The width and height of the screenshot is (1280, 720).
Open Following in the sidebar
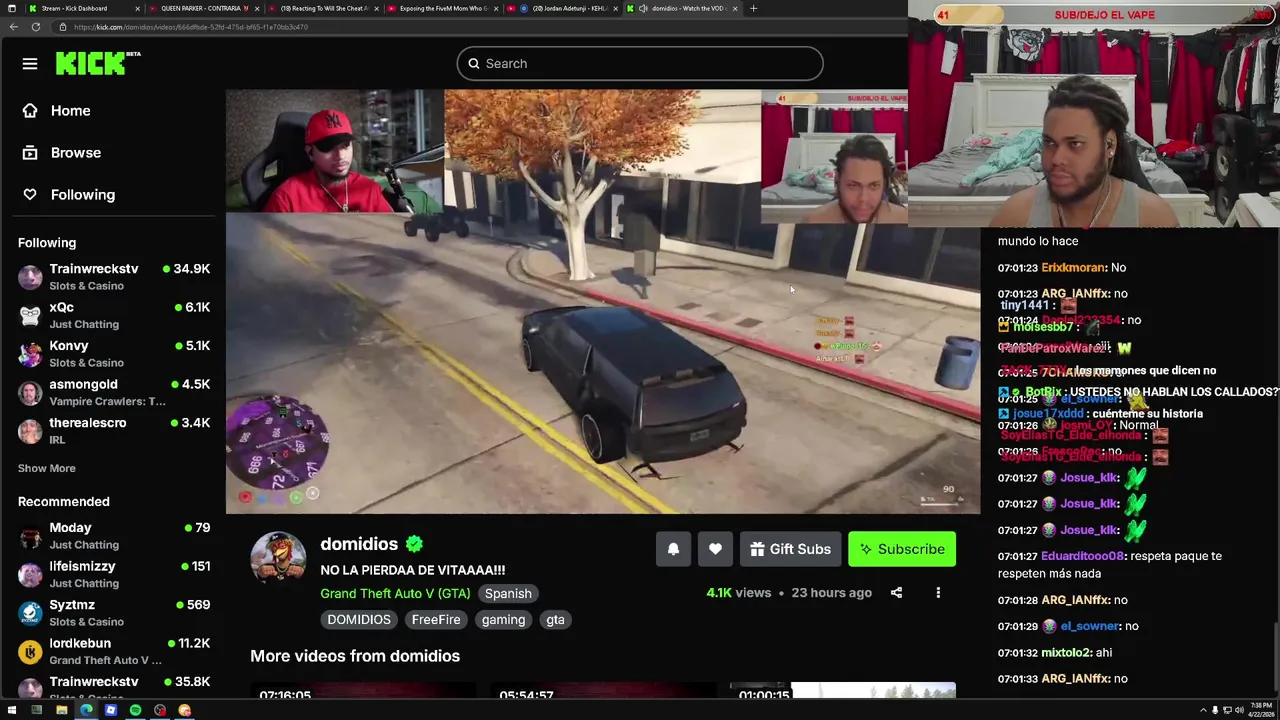69,195
